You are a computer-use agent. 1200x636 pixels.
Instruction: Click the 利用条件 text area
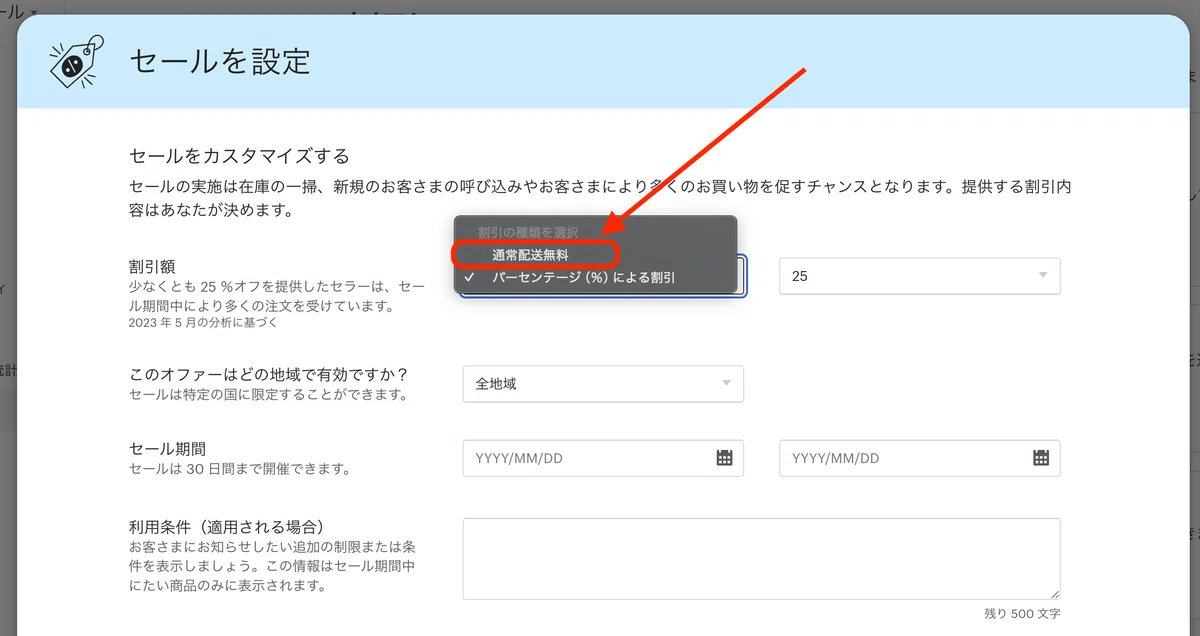coord(761,559)
